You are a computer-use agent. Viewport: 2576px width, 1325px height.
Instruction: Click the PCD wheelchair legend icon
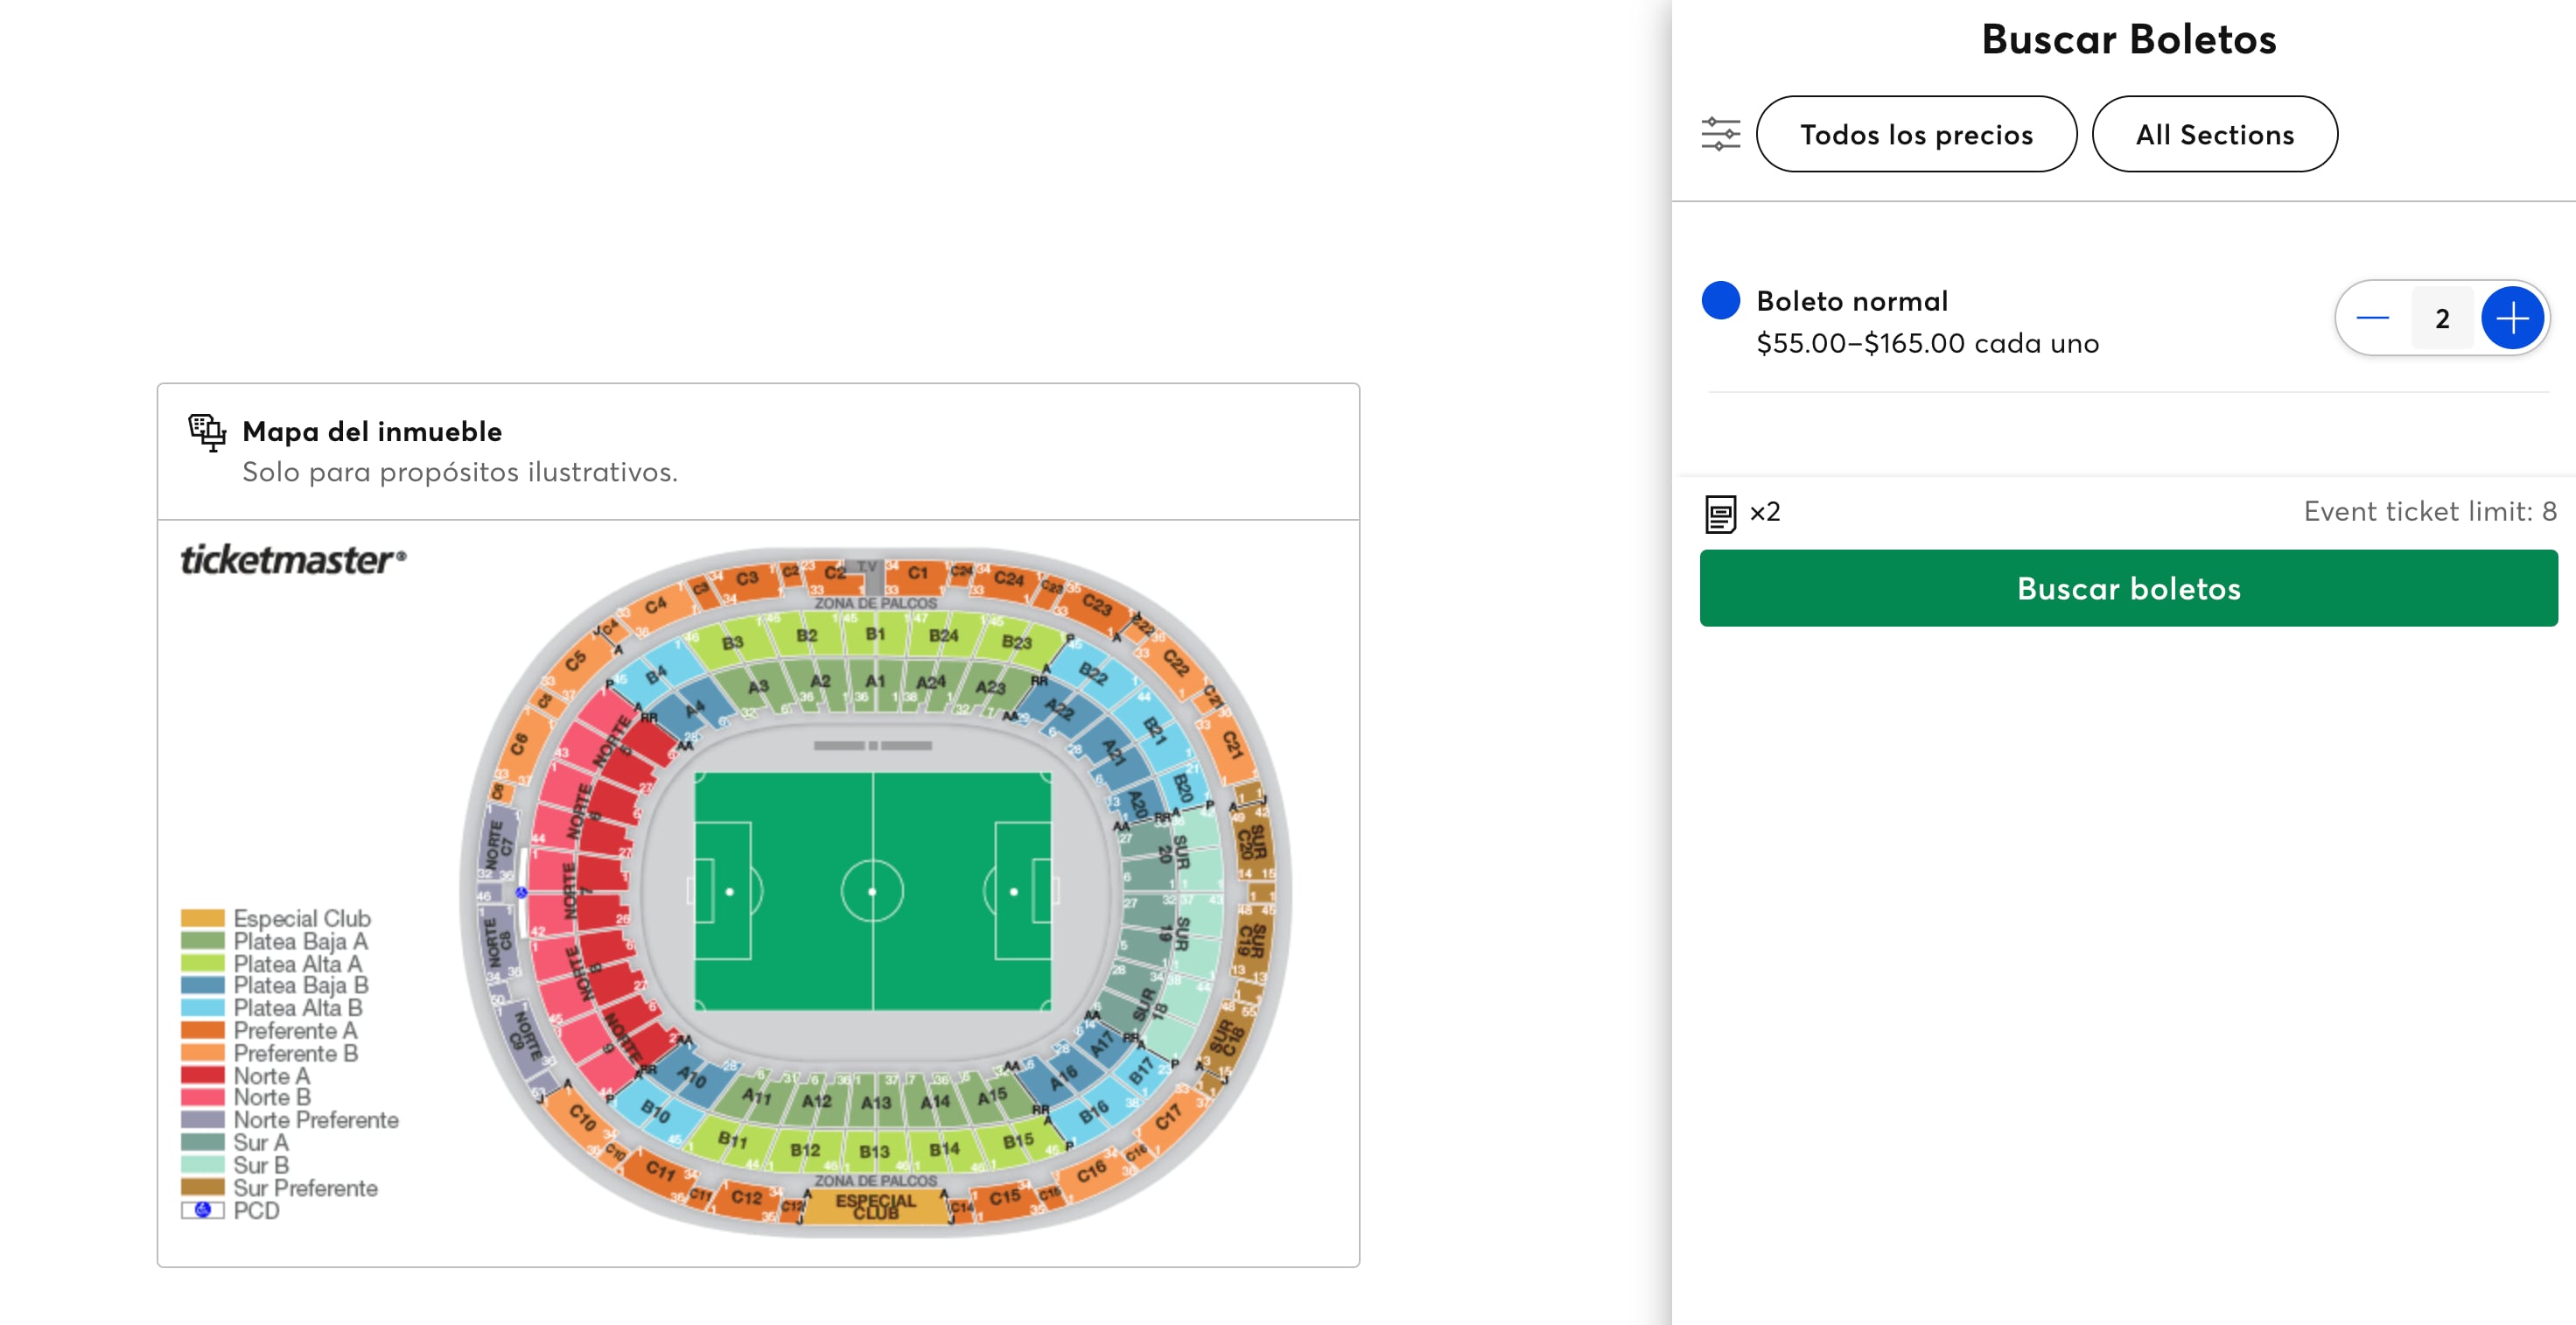coord(202,1210)
